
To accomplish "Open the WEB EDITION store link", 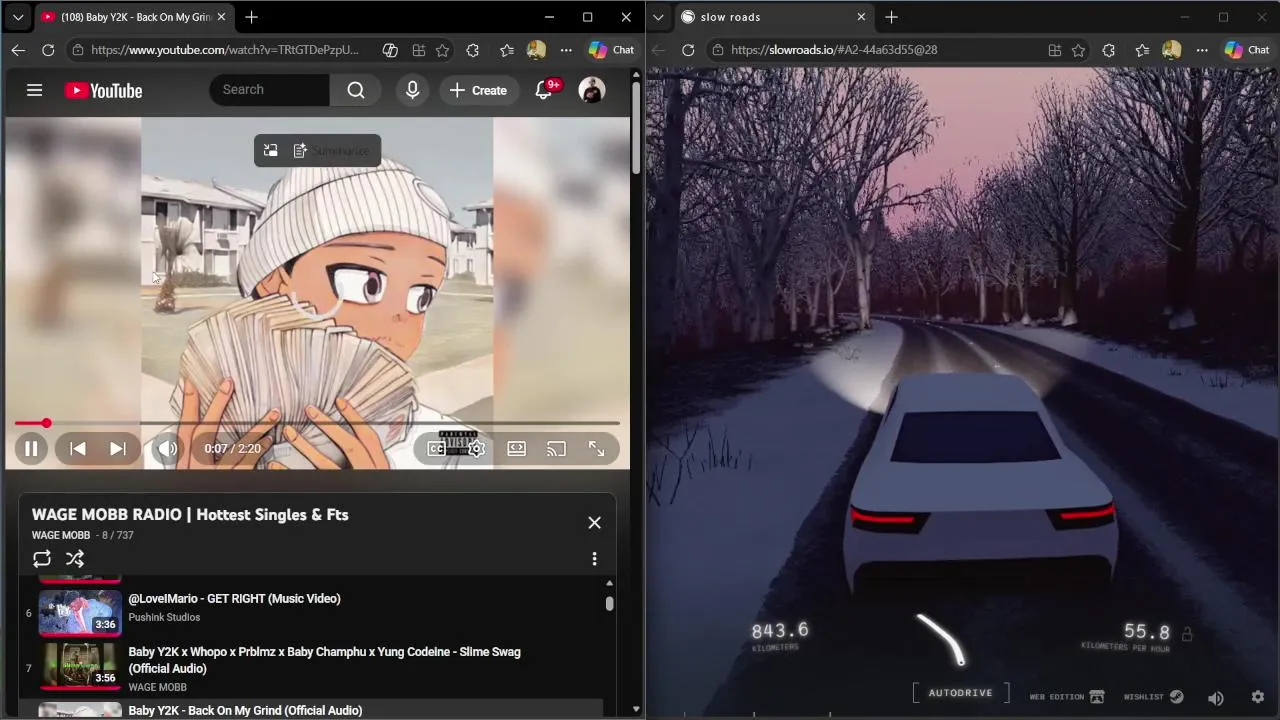I will pos(1067,697).
